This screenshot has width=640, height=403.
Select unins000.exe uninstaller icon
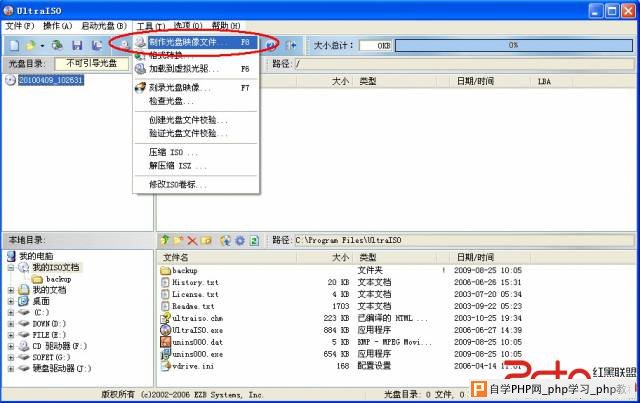(165, 354)
